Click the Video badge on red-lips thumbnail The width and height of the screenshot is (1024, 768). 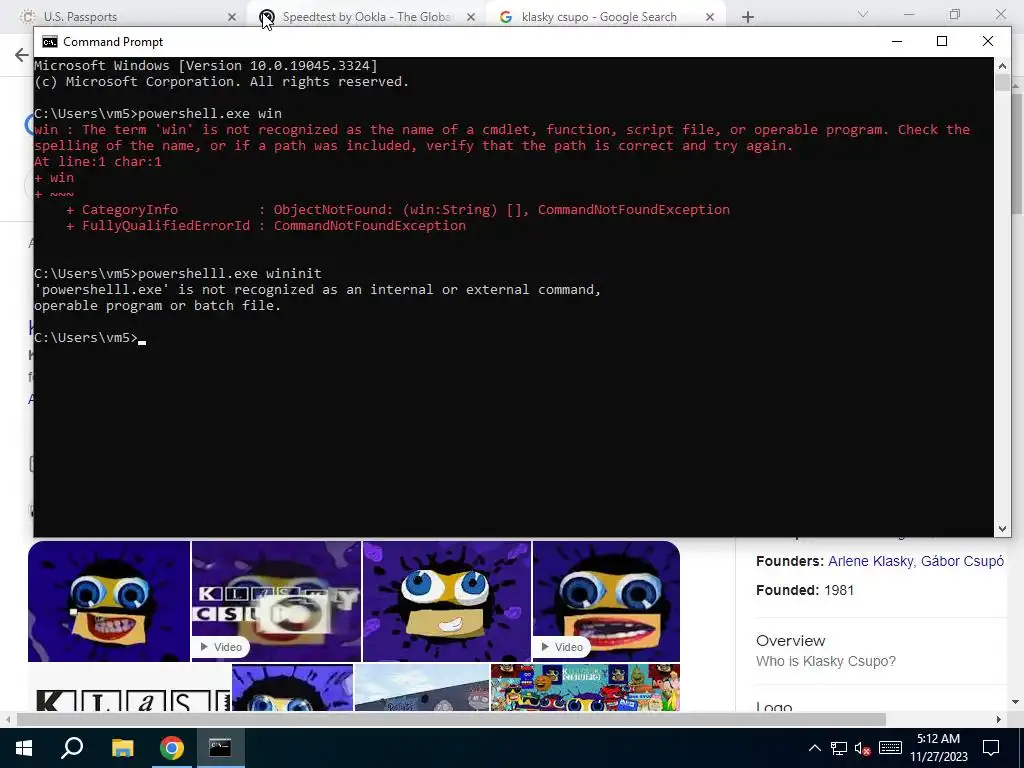pos(562,647)
